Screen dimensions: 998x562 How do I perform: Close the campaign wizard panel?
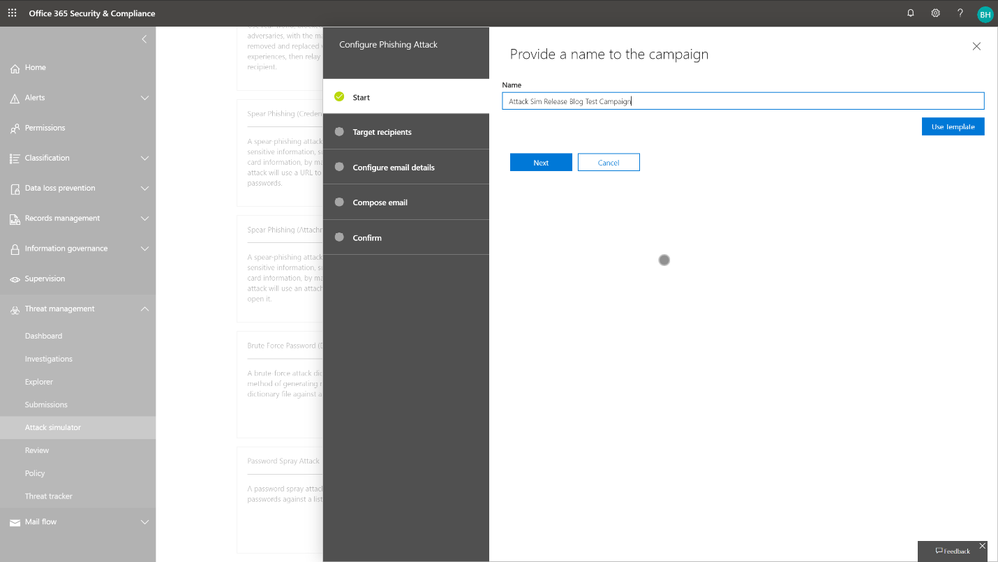(976, 46)
